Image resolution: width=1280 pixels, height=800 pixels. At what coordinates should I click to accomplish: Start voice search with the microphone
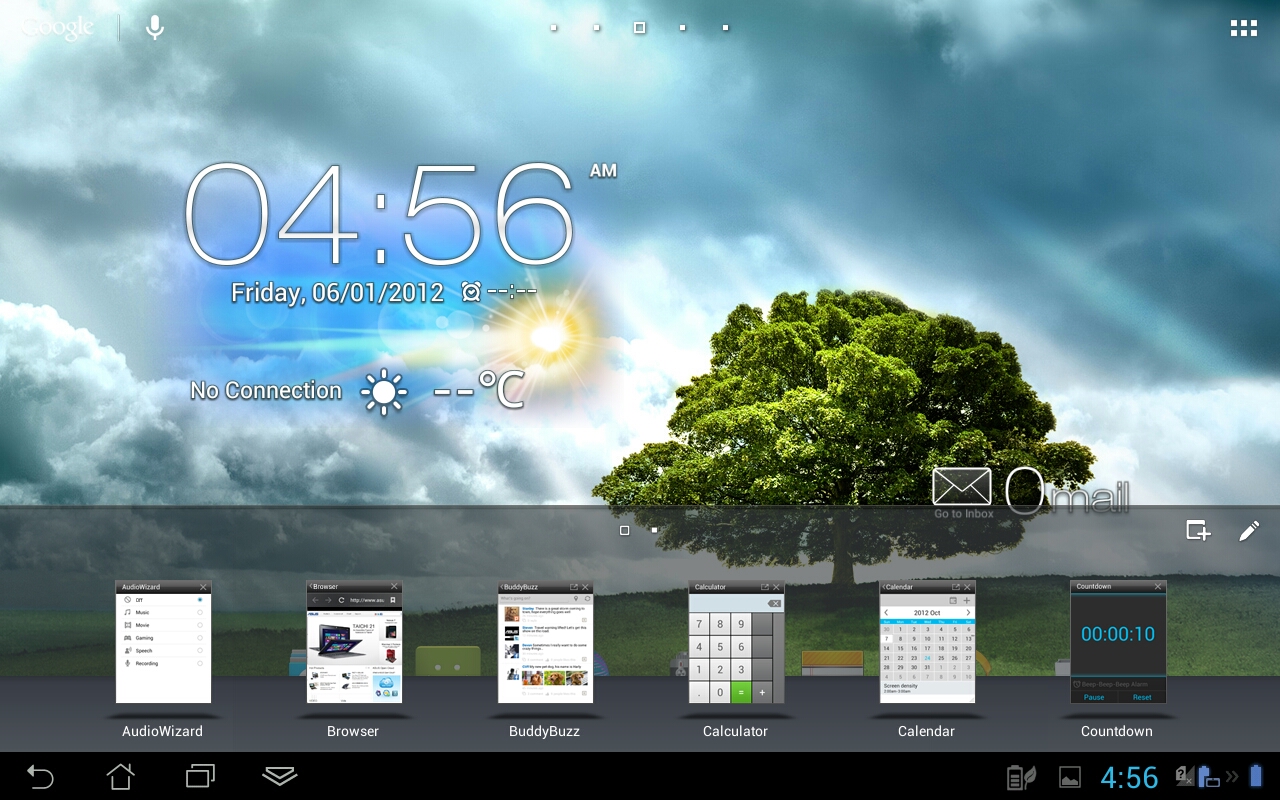[x=154, y=28]
